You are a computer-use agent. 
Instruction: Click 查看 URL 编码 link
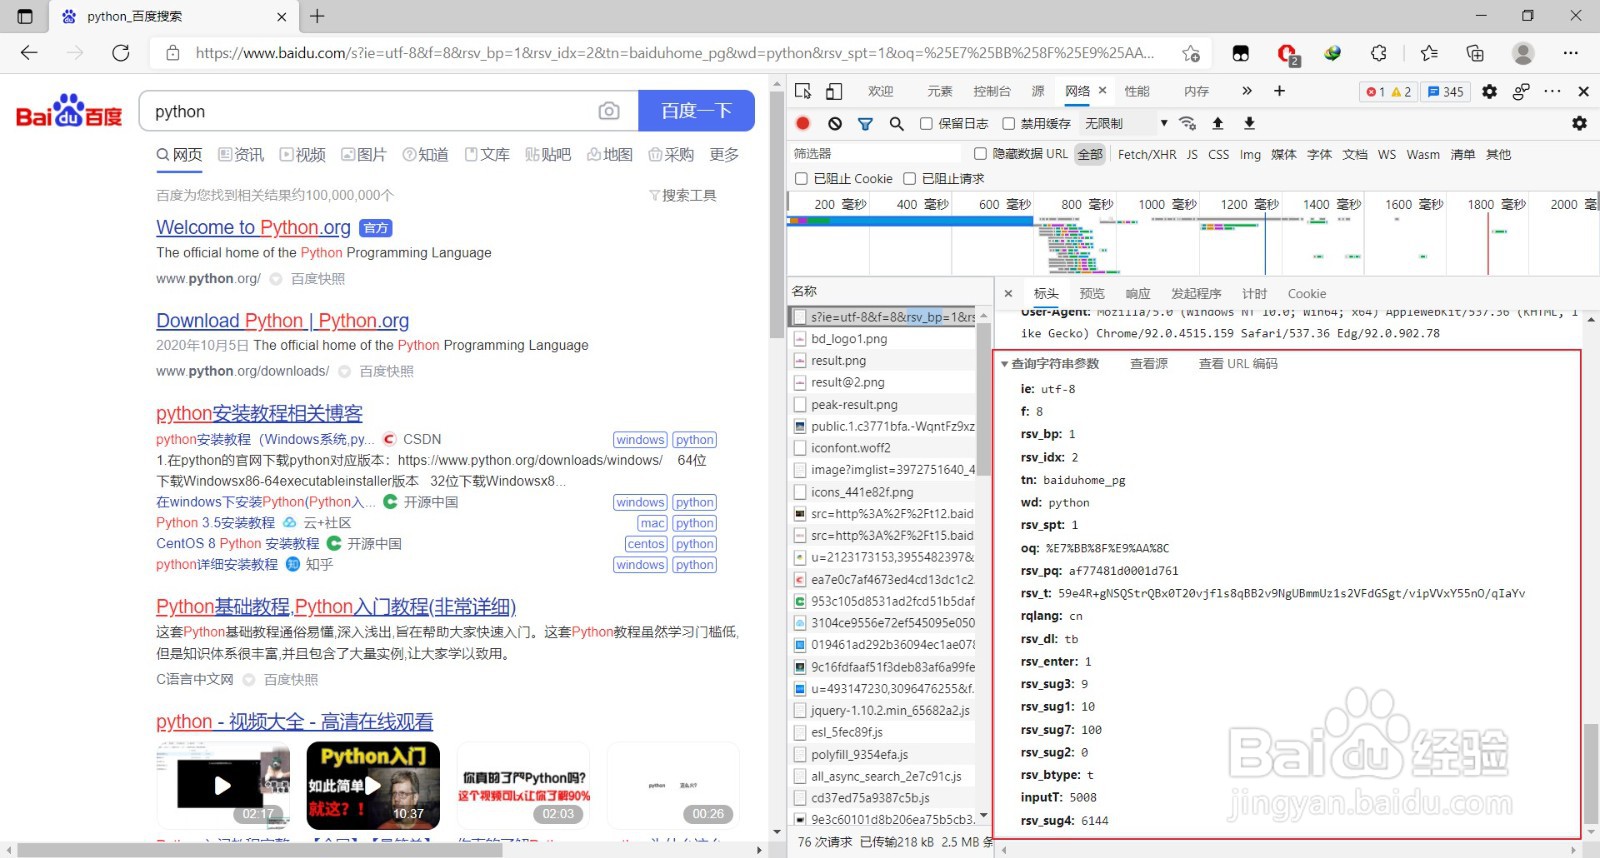(1238, 363)
